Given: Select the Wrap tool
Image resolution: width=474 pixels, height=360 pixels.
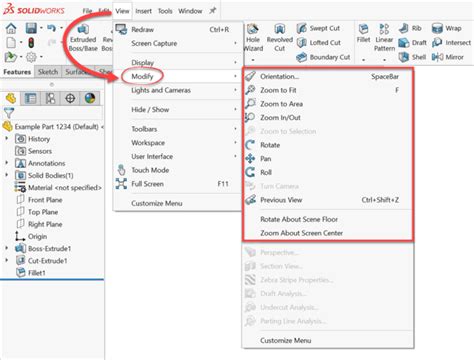Looking at the screenshot, I should coord(447,28).
